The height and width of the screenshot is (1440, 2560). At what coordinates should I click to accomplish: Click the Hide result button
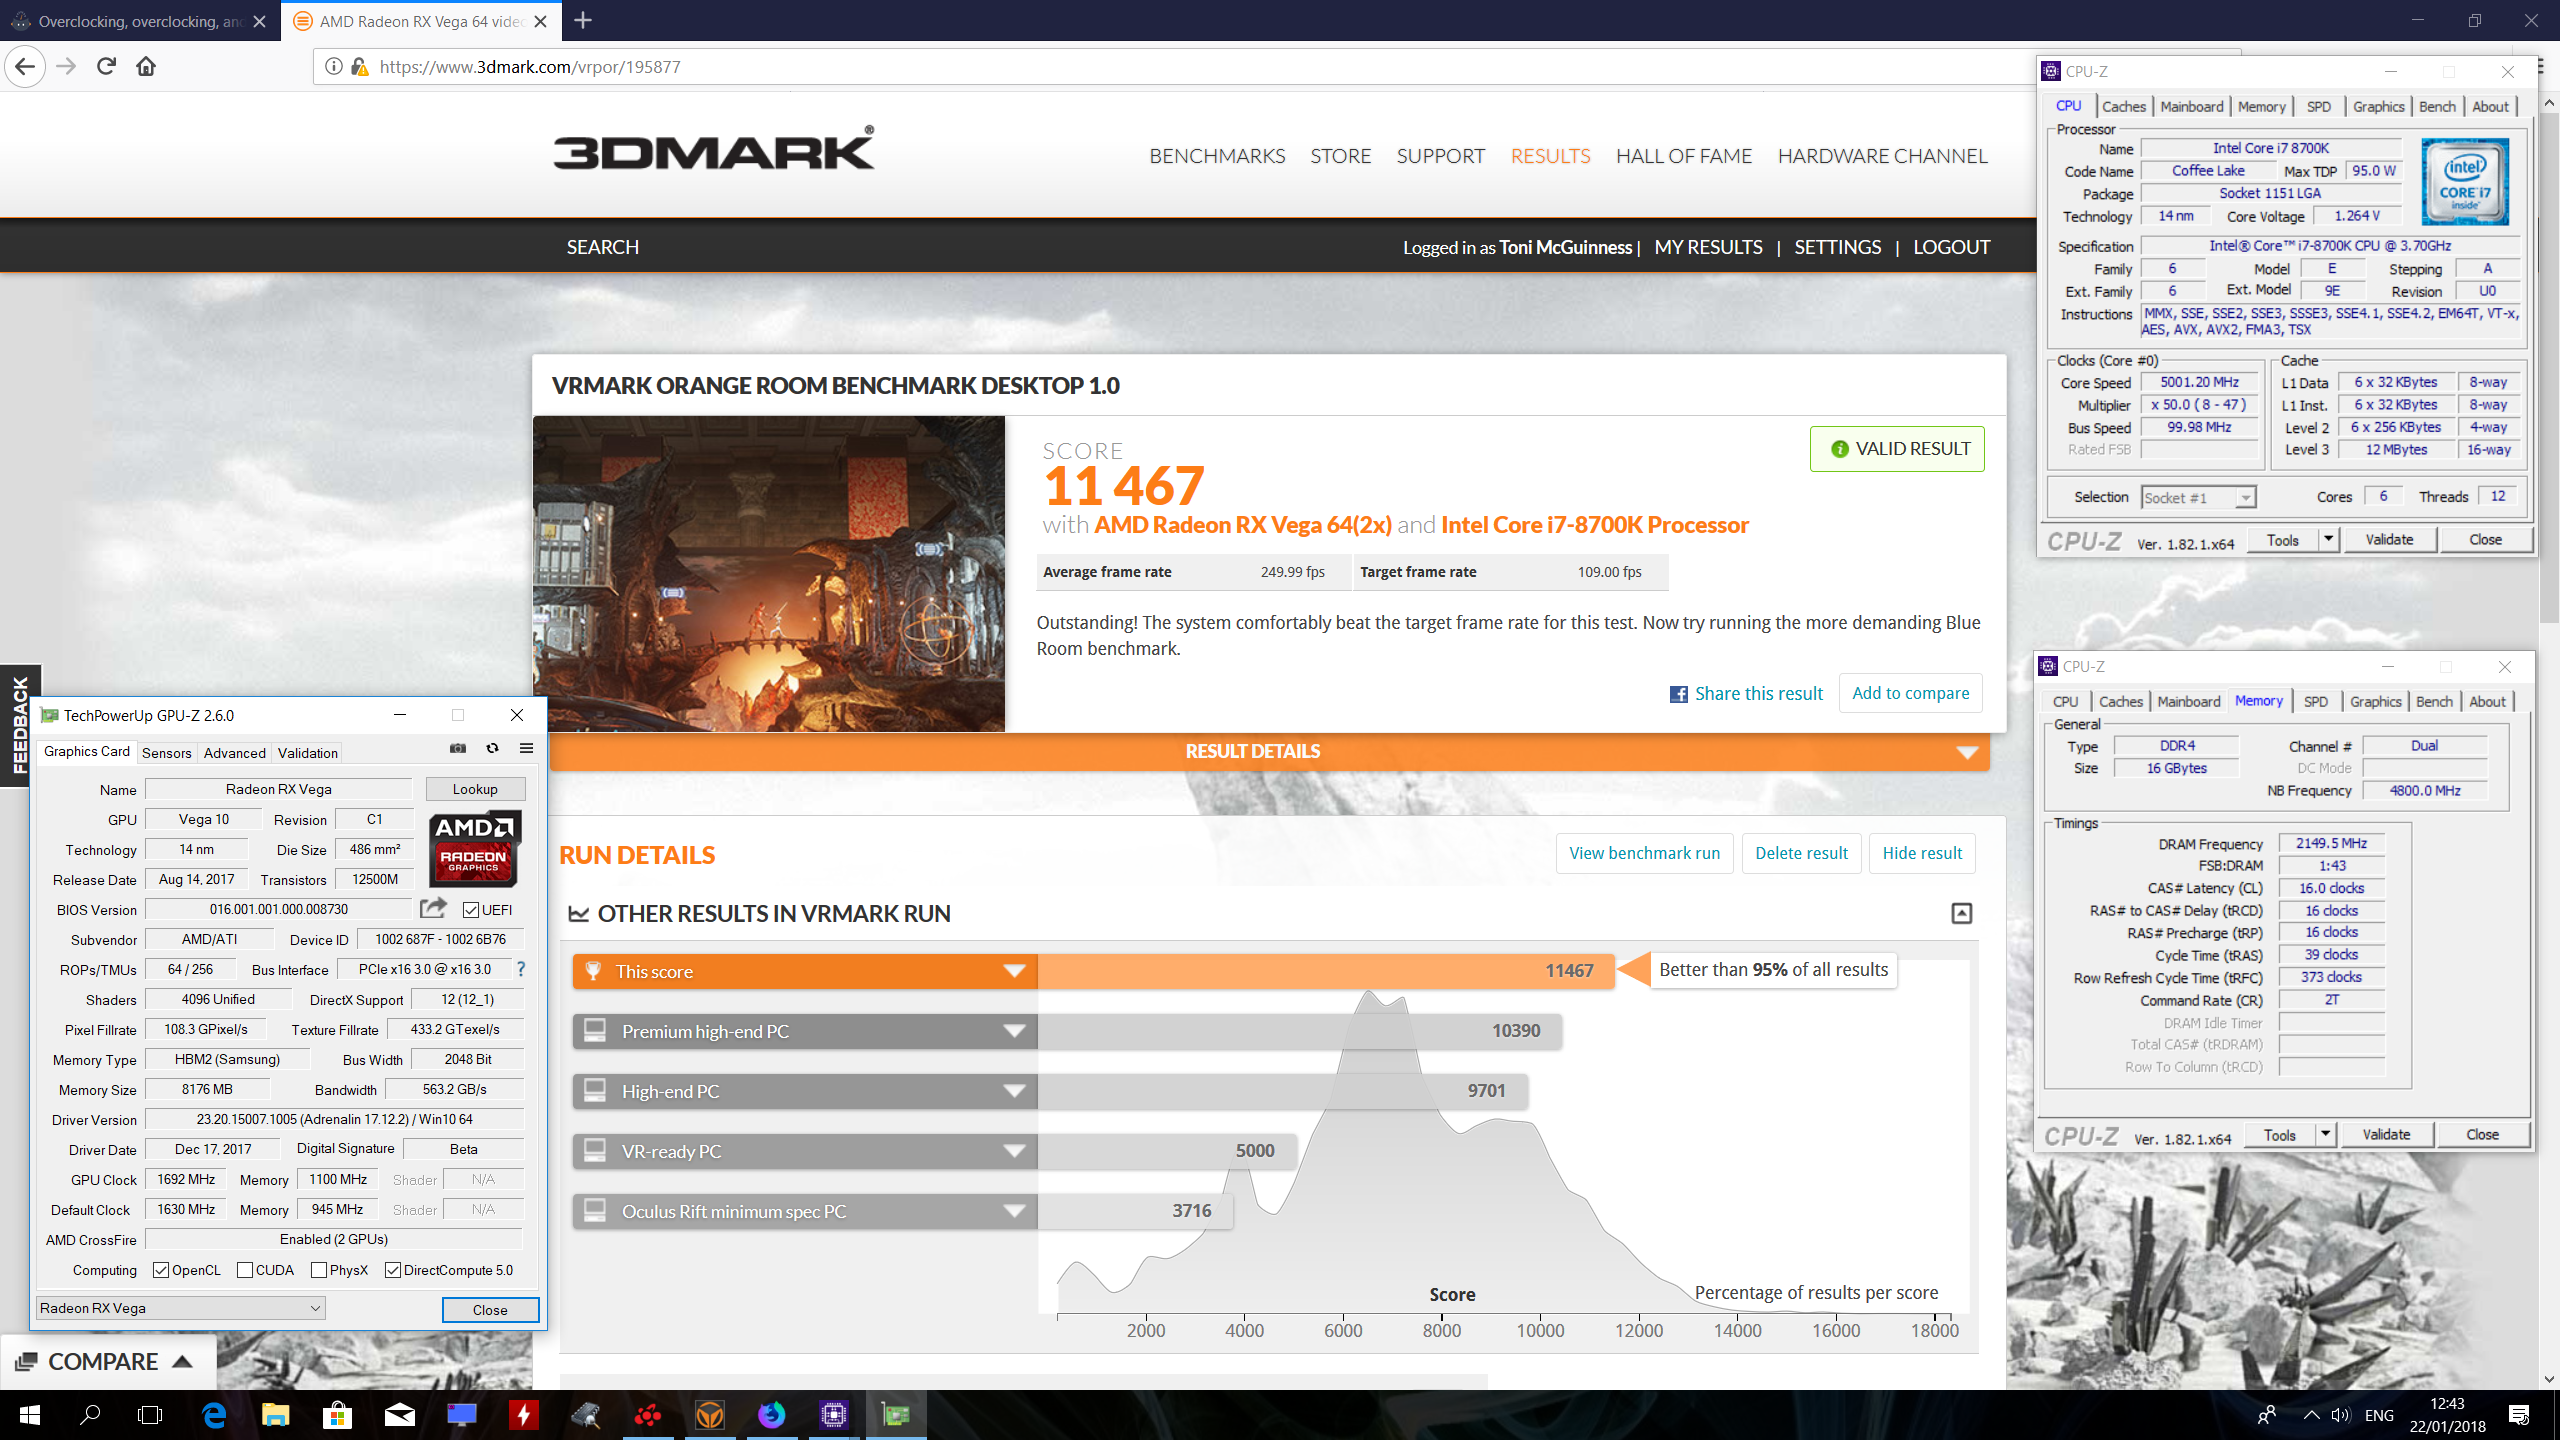point(1922,853)
